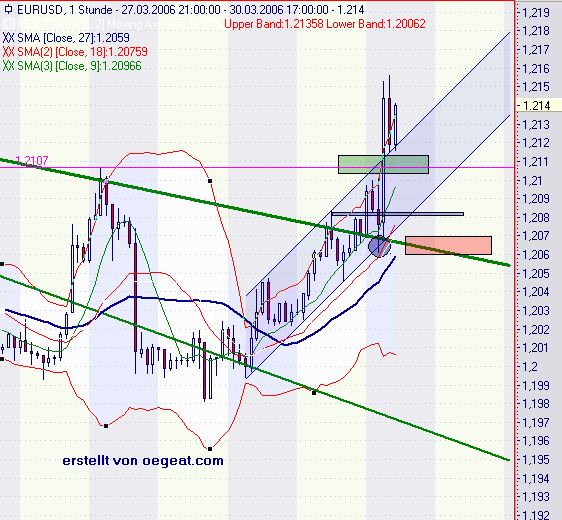Click the 1,195 price axis label
The width and height of the screenshot is (562, 520).
(x=536, y=460)
